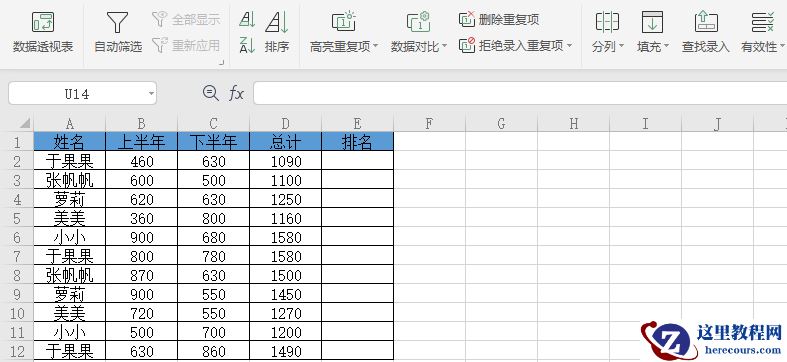Select column C header

[x=213, y=124]
